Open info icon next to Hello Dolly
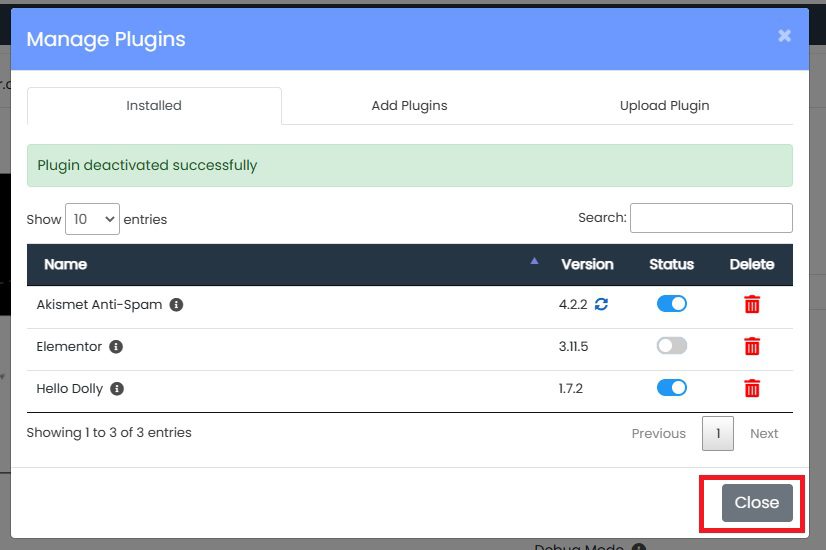This screenshot has width=826, height=550. [117, 389]
